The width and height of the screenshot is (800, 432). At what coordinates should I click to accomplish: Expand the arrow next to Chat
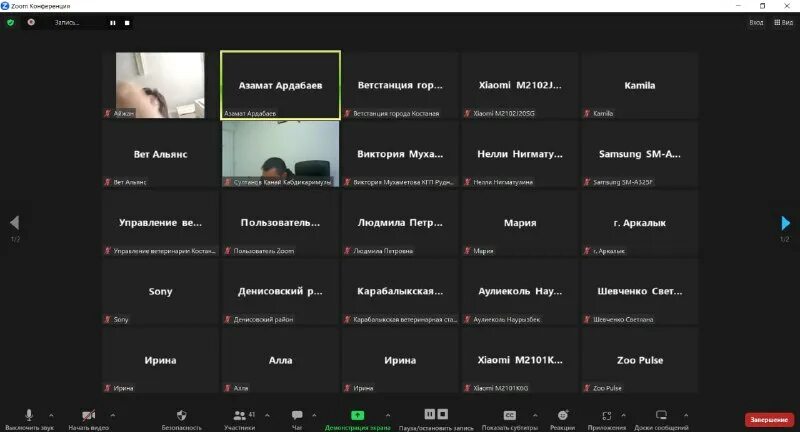click(x=314, y=415)
